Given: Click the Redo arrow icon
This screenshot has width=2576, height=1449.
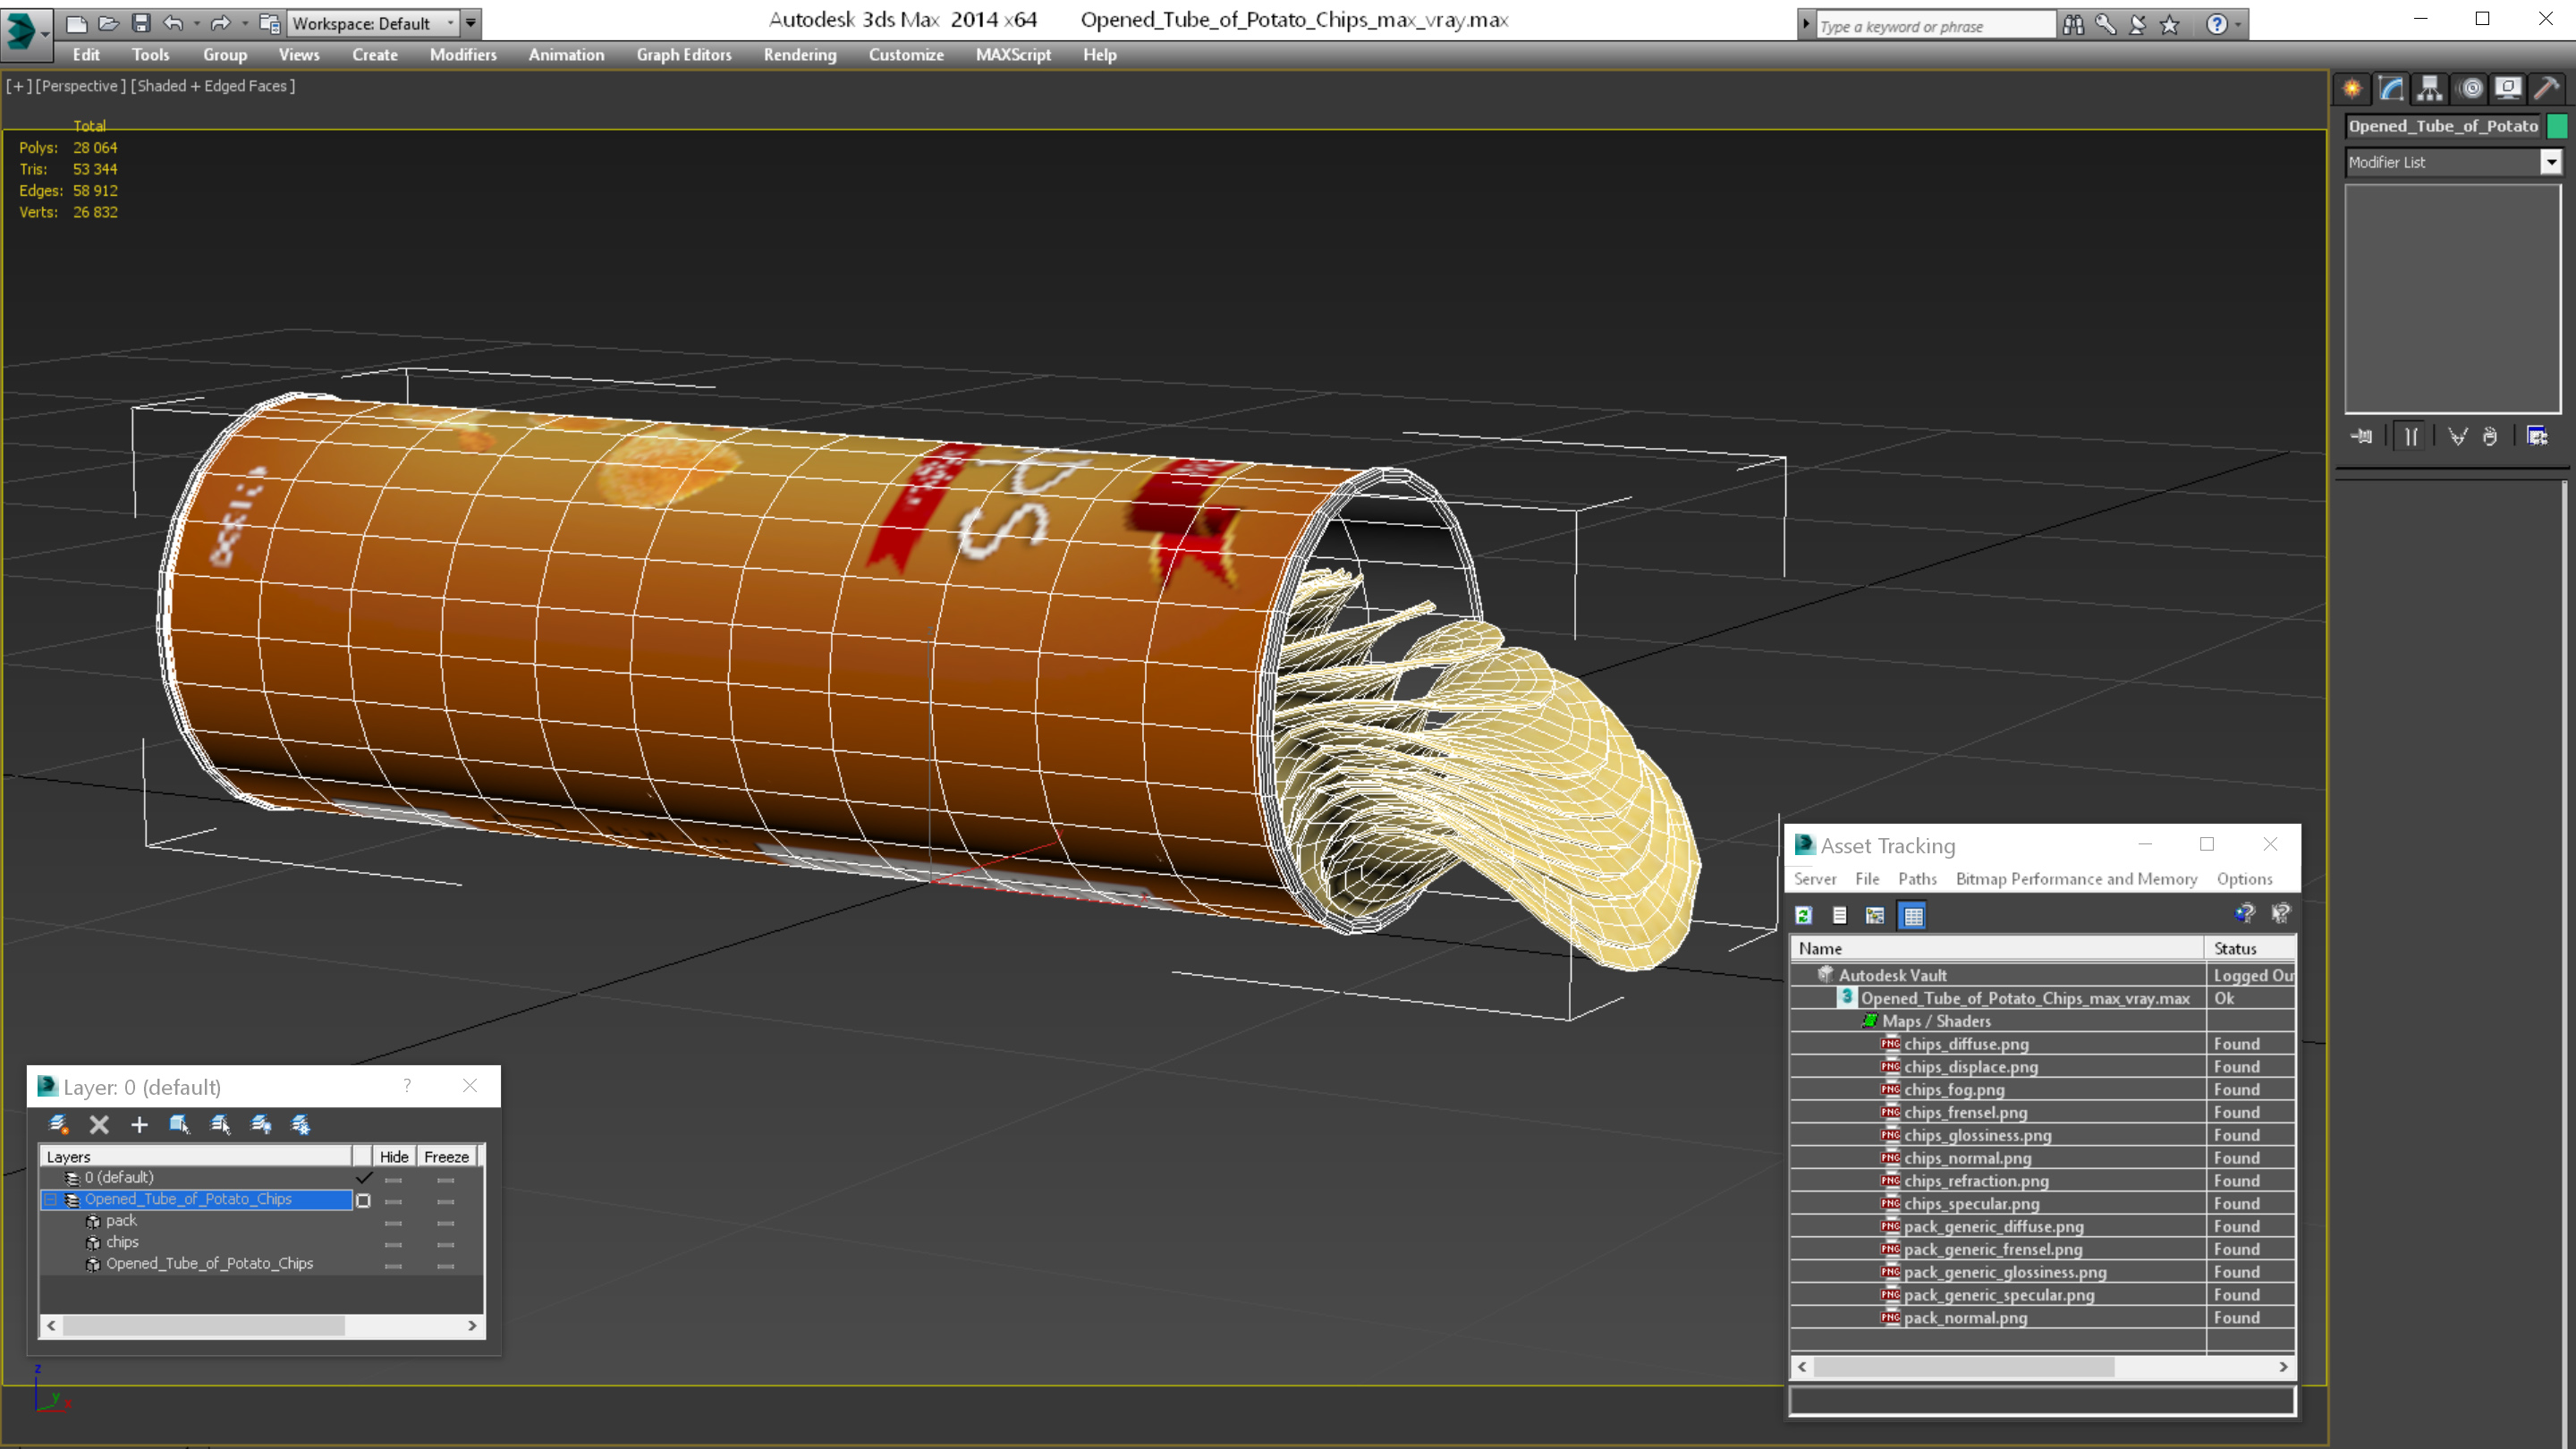Looking at the screenshot, I should click(221, 22).
